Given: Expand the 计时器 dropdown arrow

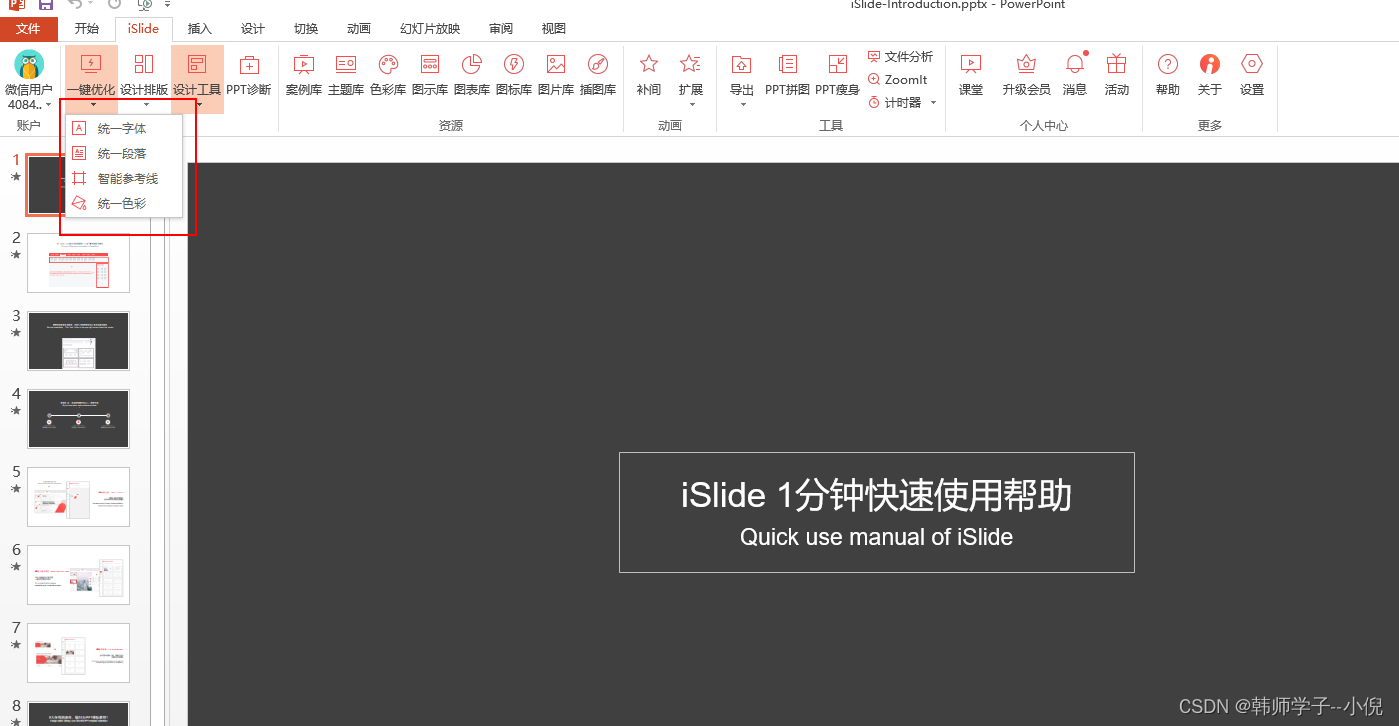Looking at the screenshot, I should (933, 102).
